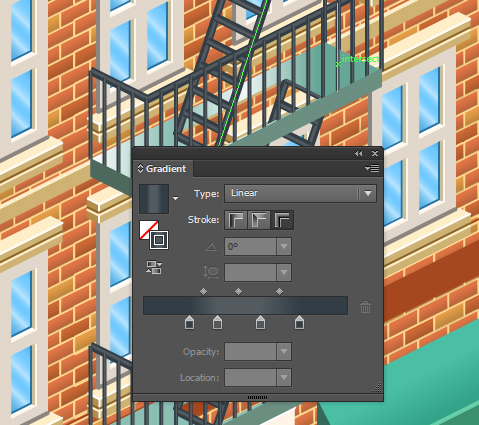
Task: Open the aspect ratio dropdown arrow
Action: pyautogui.click(x=284, y=273)
